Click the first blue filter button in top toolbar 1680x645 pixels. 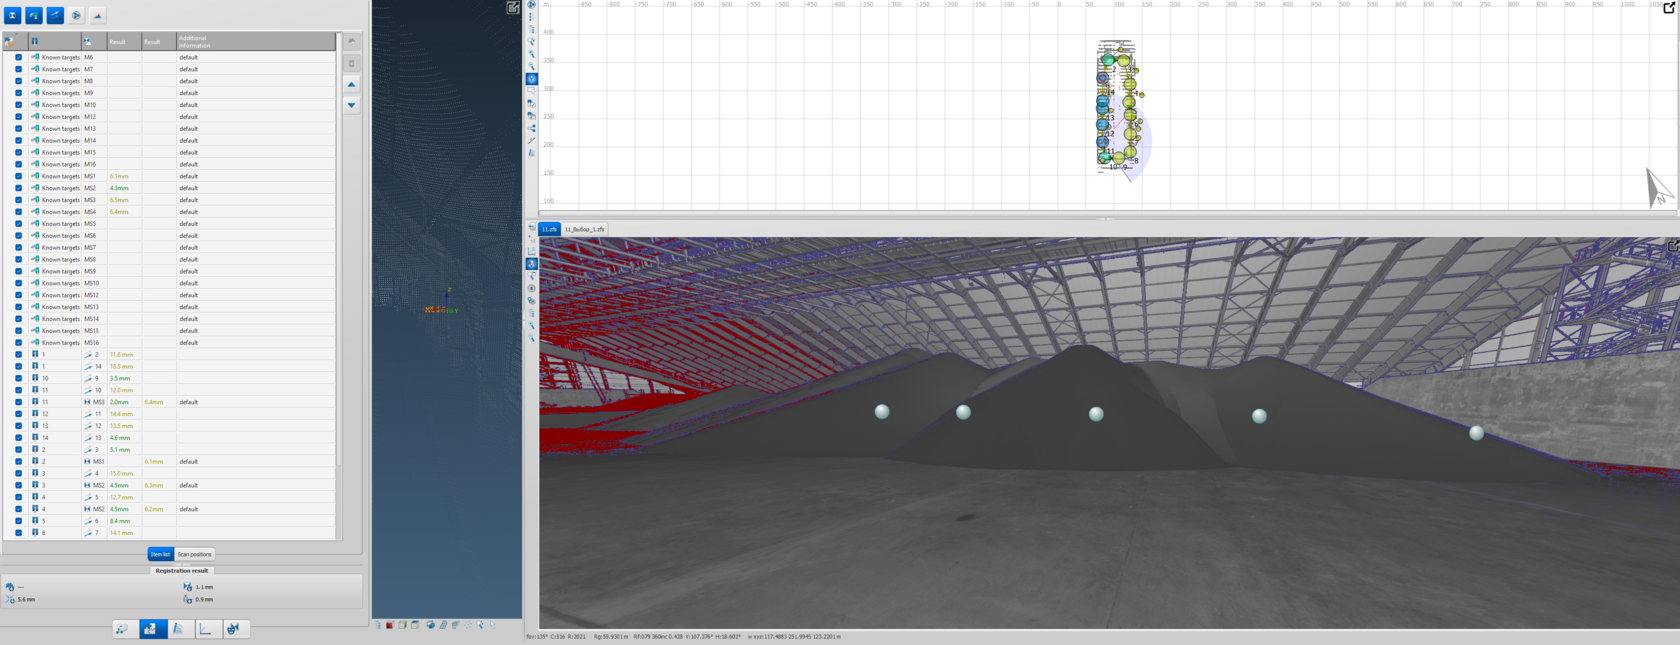(x=12, y=15)
